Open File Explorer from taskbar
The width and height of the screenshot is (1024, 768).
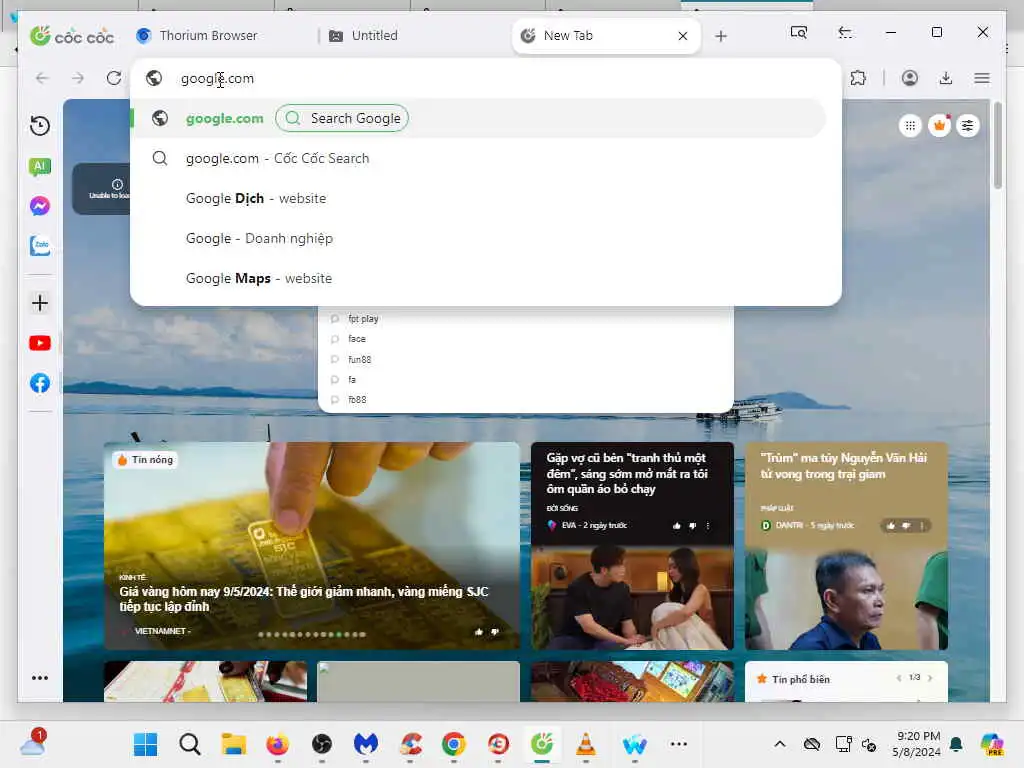pos(234,744)
